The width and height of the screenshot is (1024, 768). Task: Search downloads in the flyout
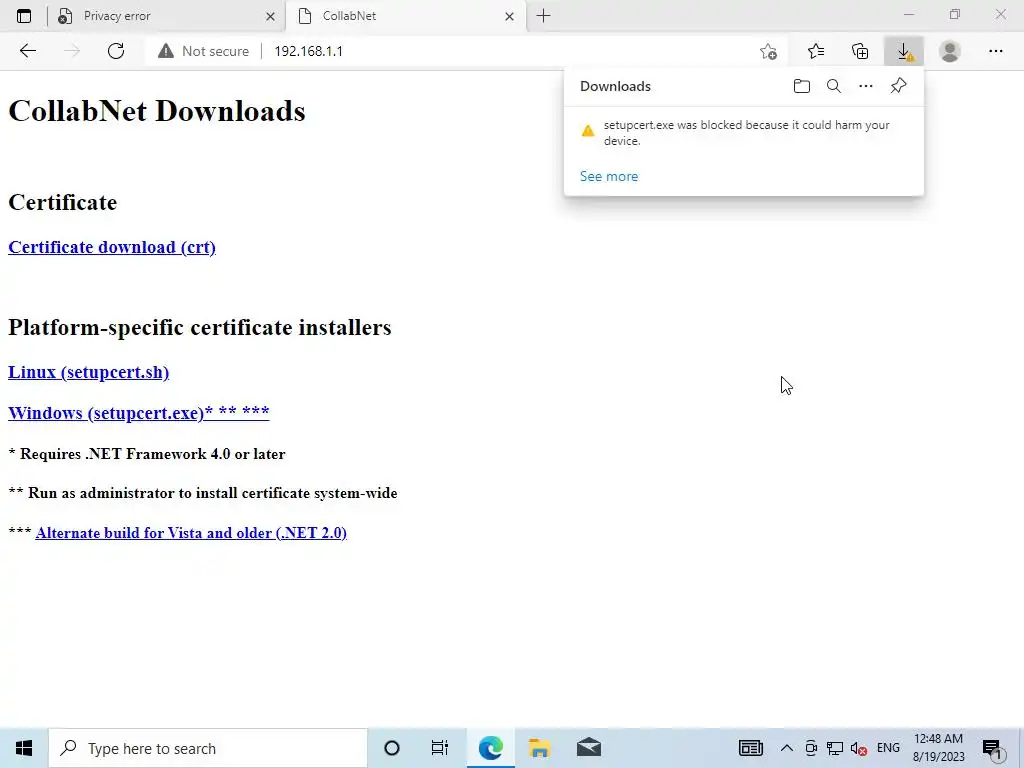[833, 86]
